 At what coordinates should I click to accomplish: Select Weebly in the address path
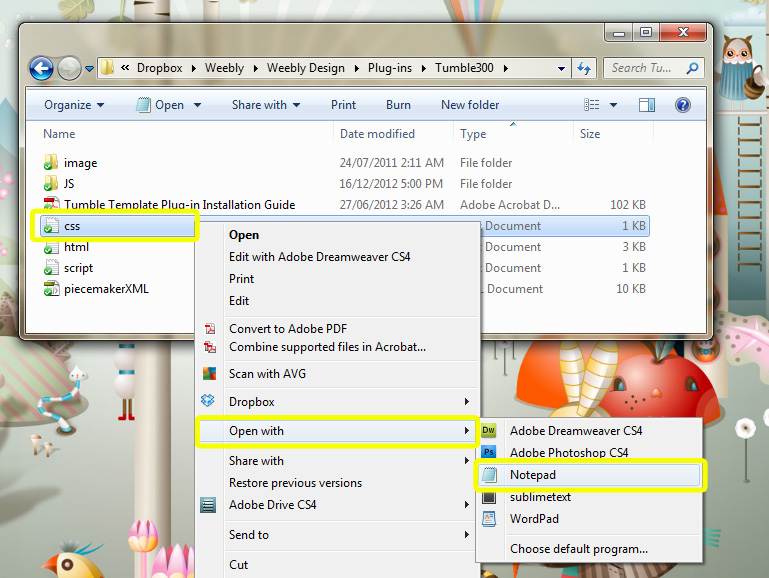[224, 68]
